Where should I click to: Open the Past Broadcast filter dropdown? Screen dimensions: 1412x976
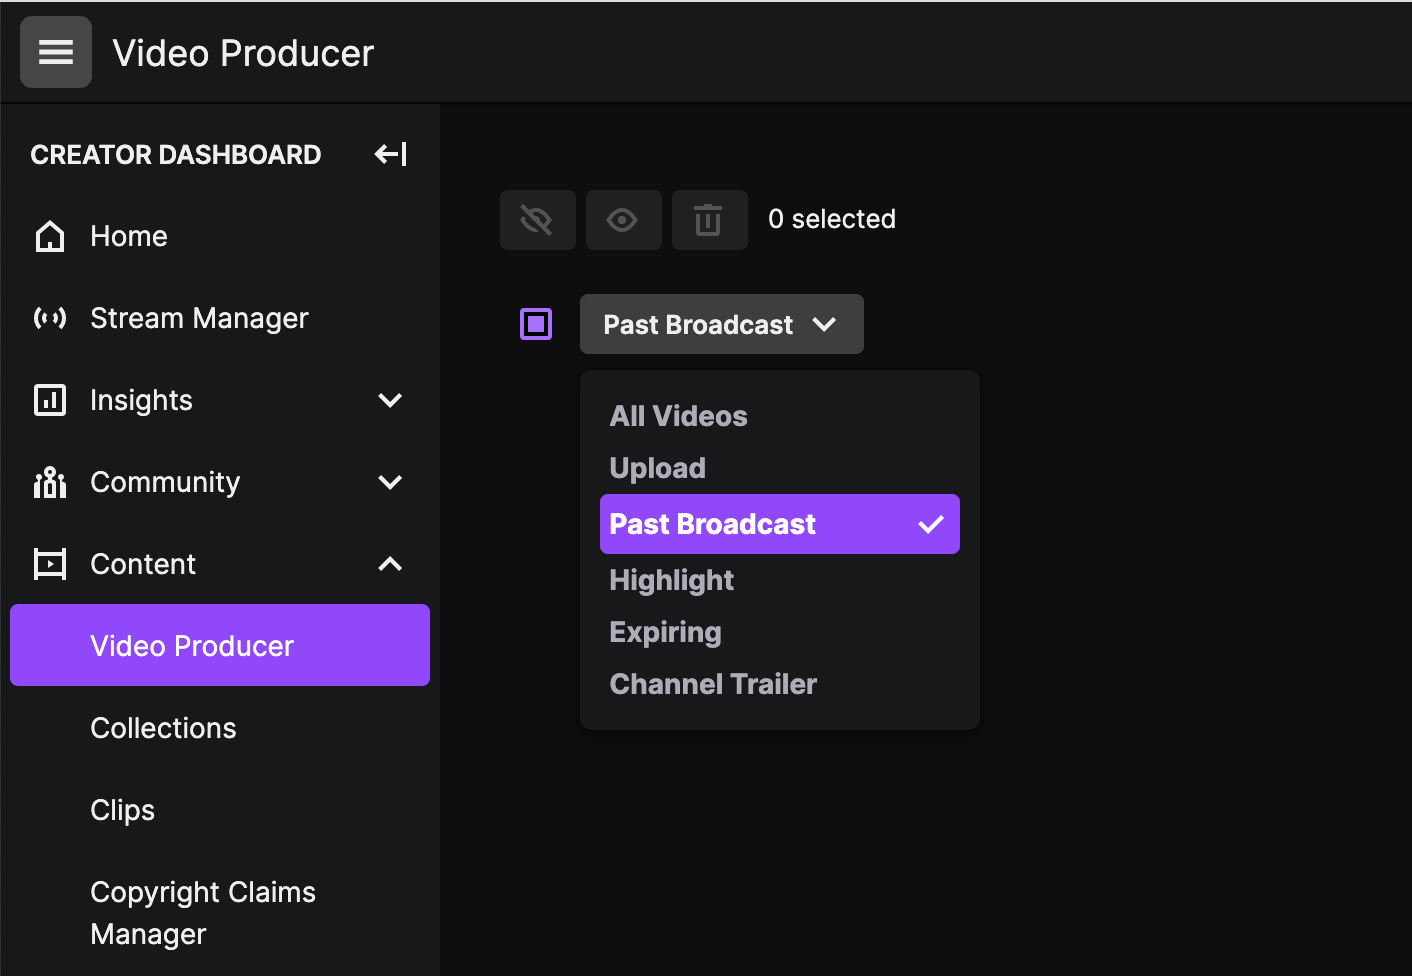722,324
